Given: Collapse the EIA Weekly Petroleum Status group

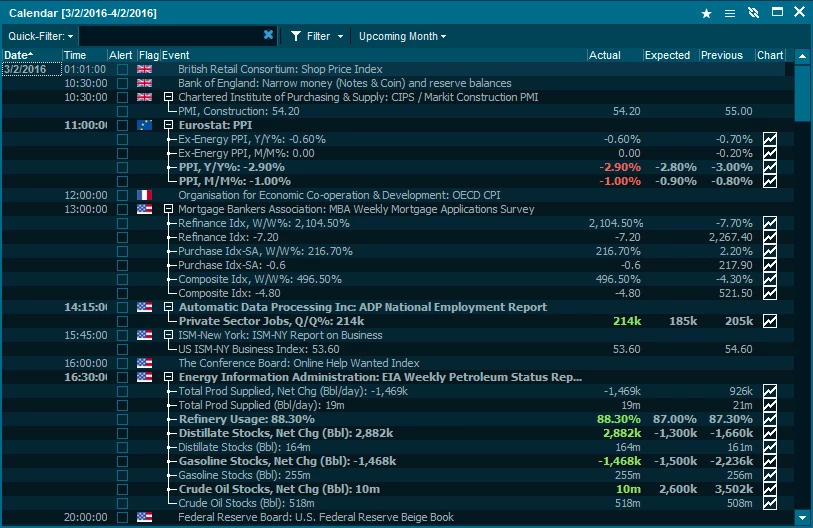Looking at the screenshot, I should pyautogui.click(x=169, y=377).
